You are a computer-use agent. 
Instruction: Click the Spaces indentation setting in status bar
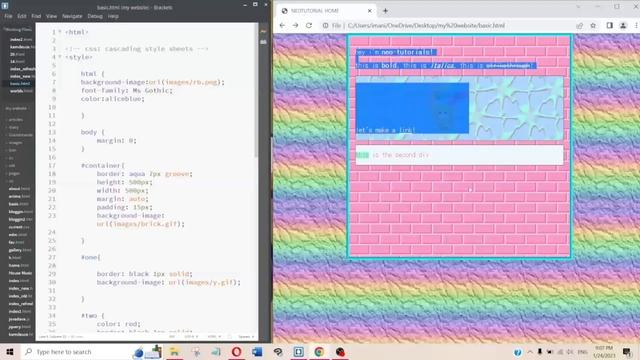coord(246,337)
